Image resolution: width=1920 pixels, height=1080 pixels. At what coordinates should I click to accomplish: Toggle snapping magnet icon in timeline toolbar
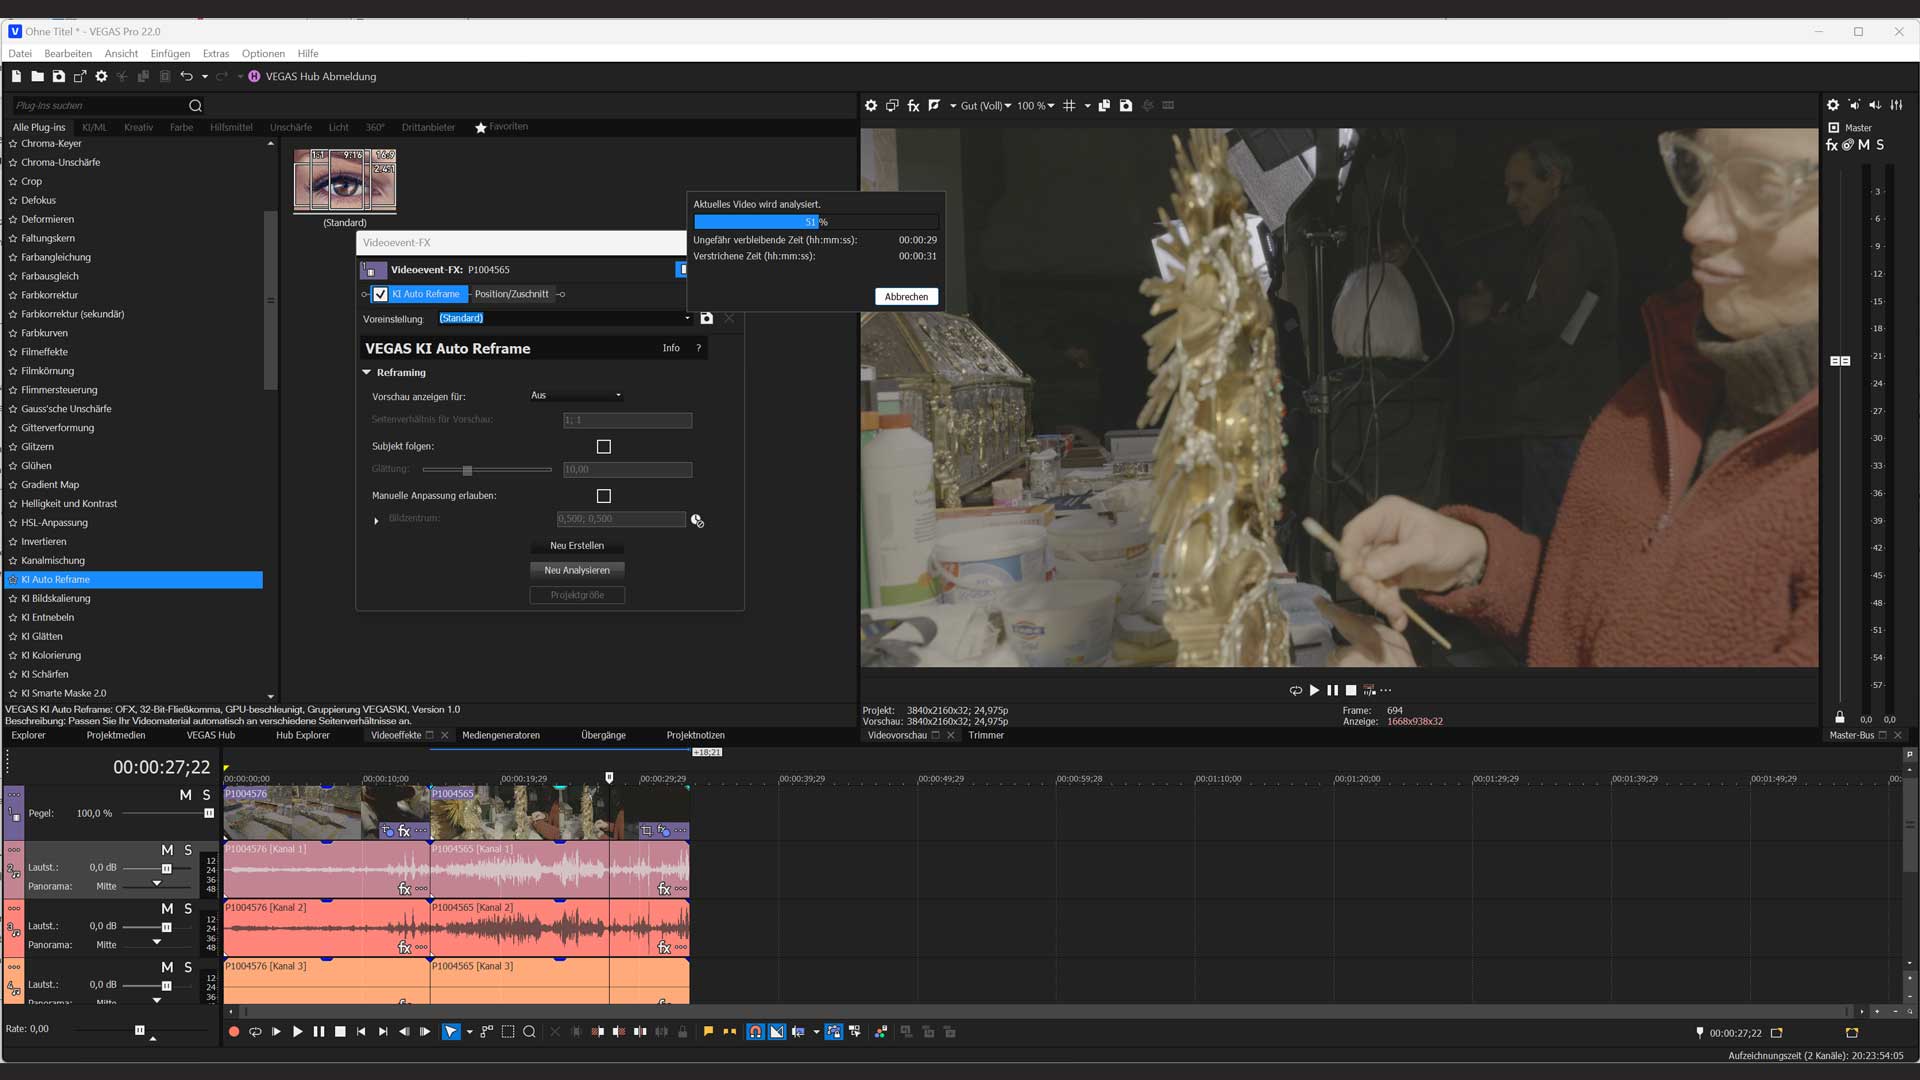click(x=755, y=1032)
